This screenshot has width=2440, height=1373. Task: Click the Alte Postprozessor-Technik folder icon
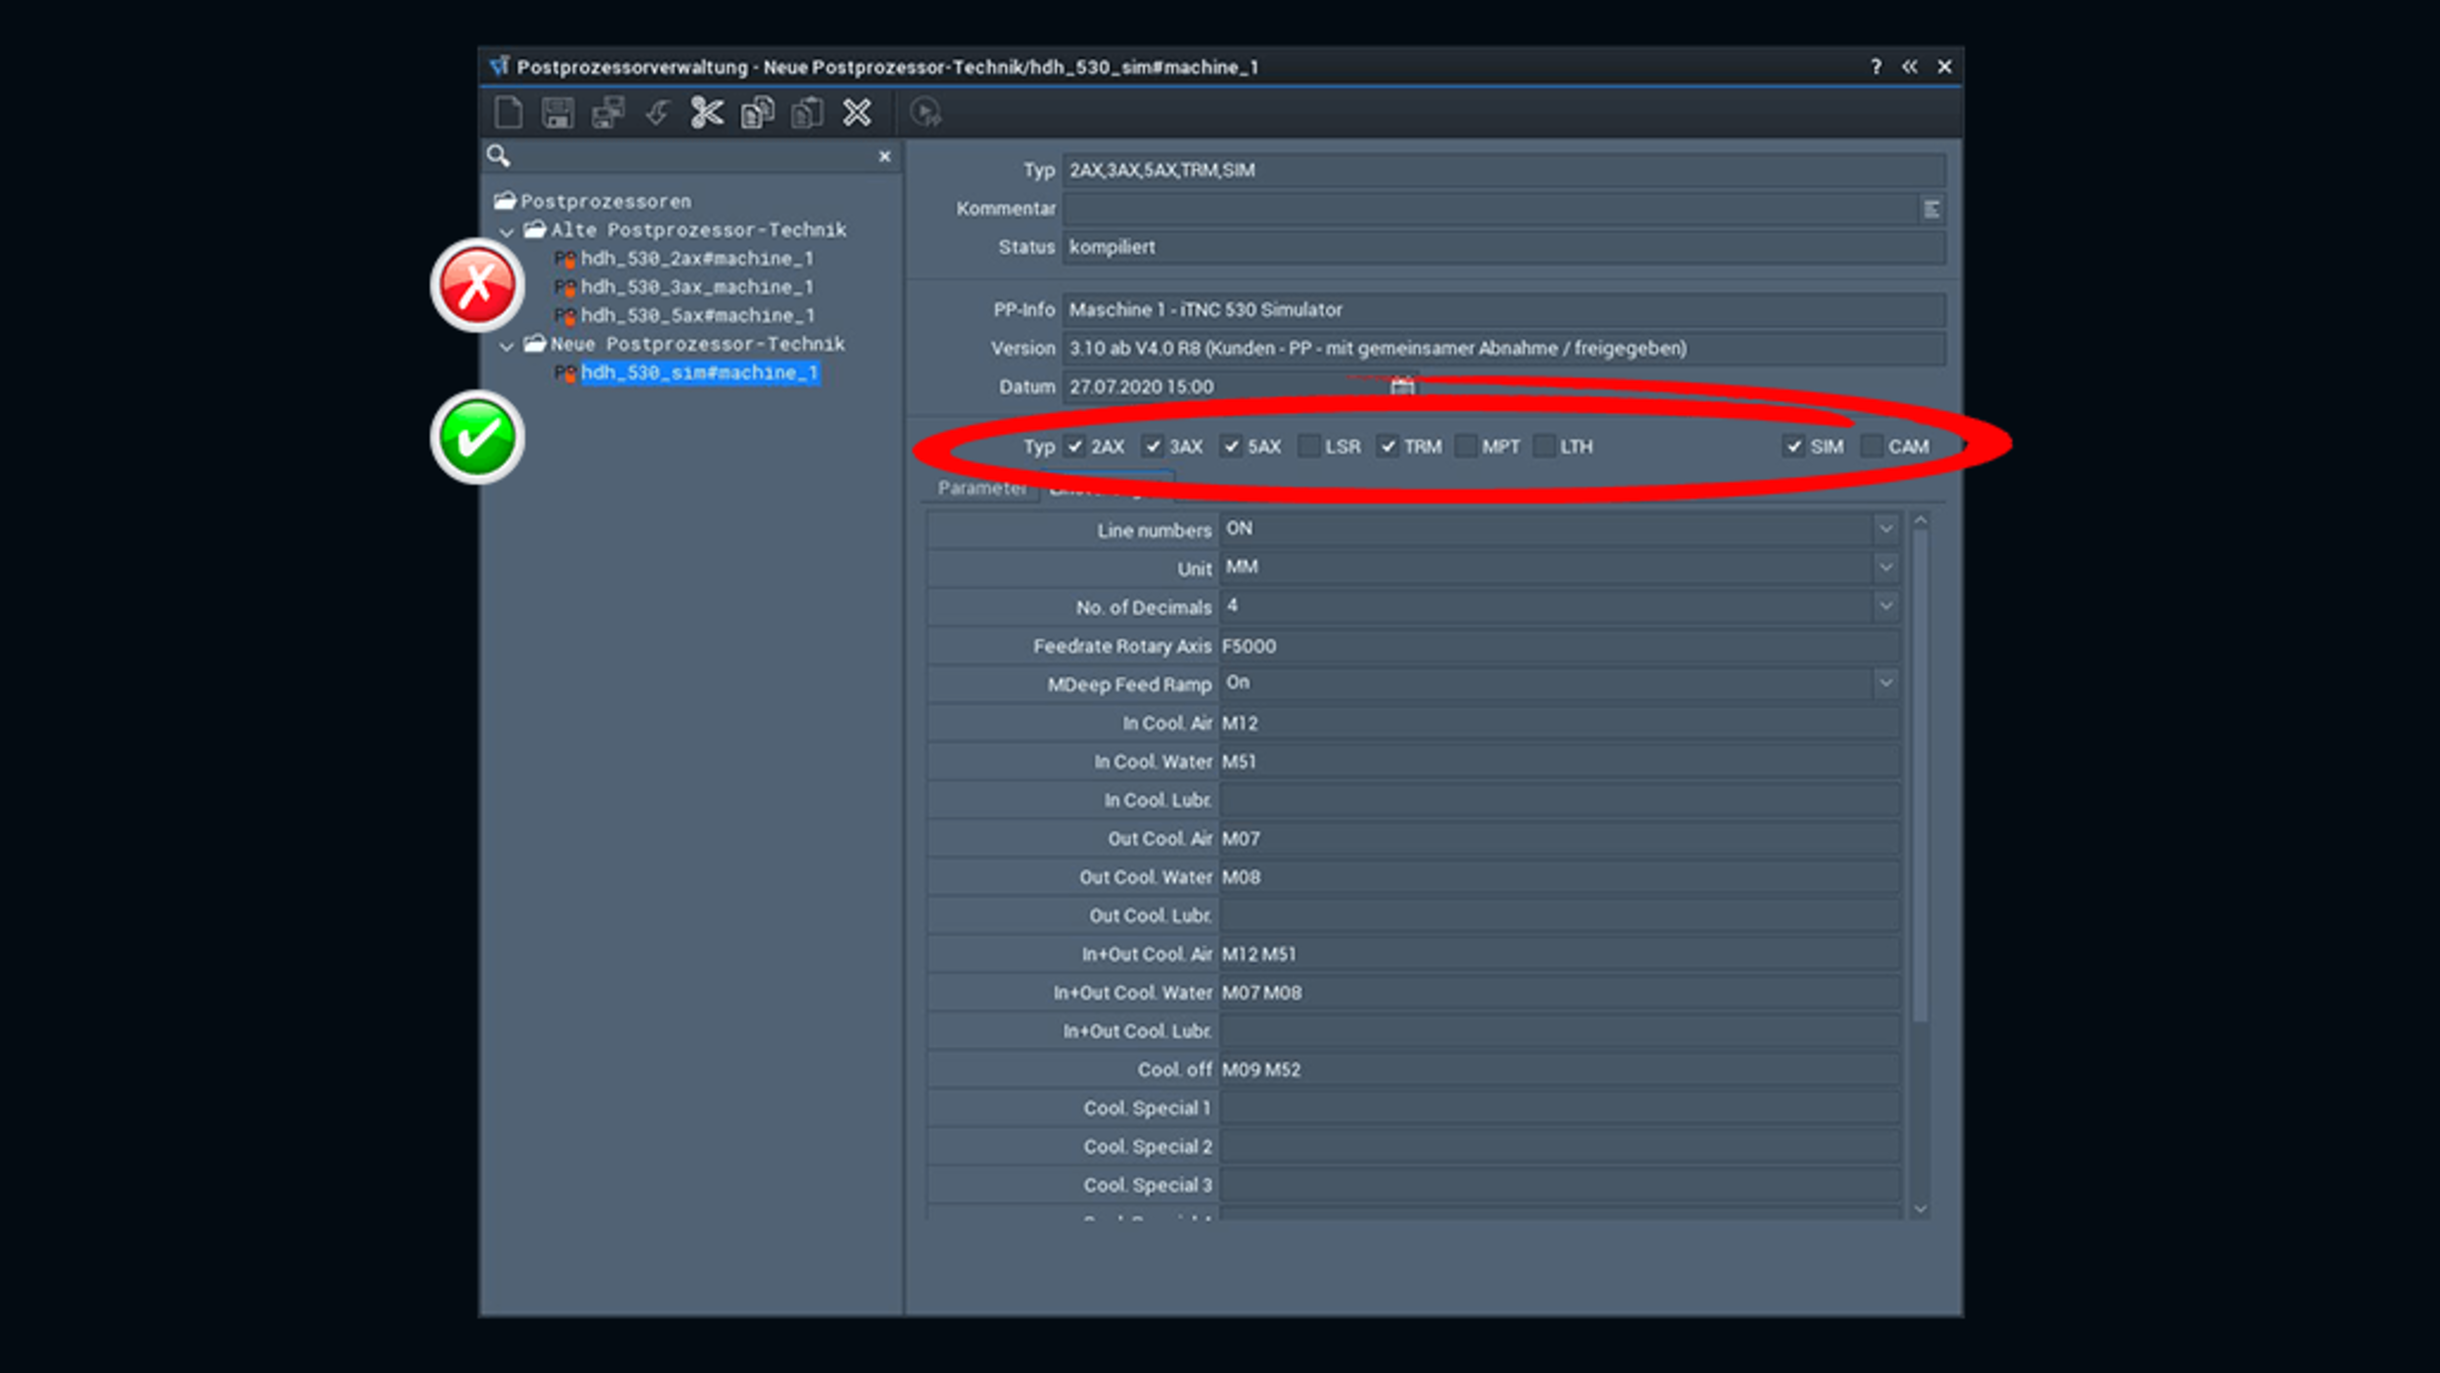pos(535,230)
